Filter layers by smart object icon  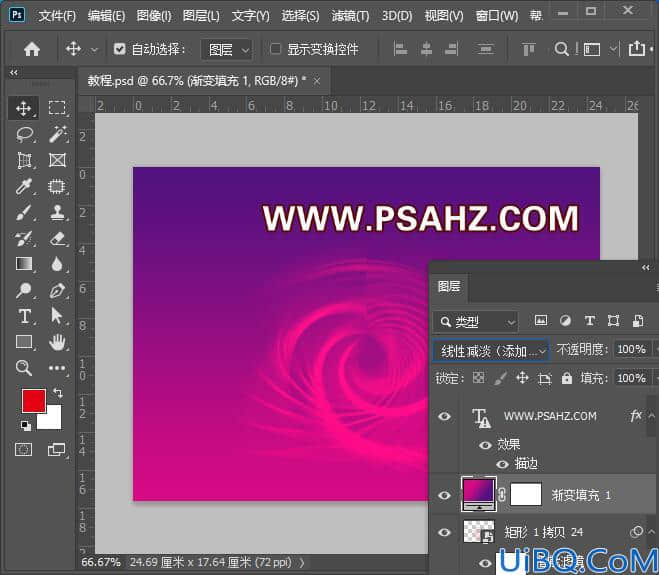(x=638, y=321)
